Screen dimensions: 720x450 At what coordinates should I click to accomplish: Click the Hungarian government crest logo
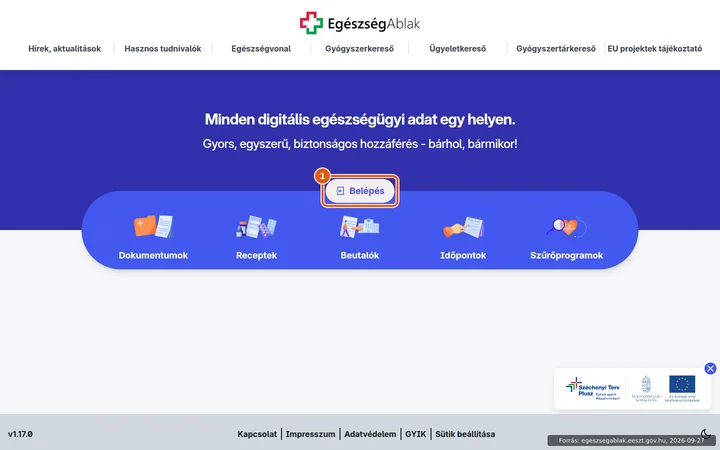click(x=646, y=388)
